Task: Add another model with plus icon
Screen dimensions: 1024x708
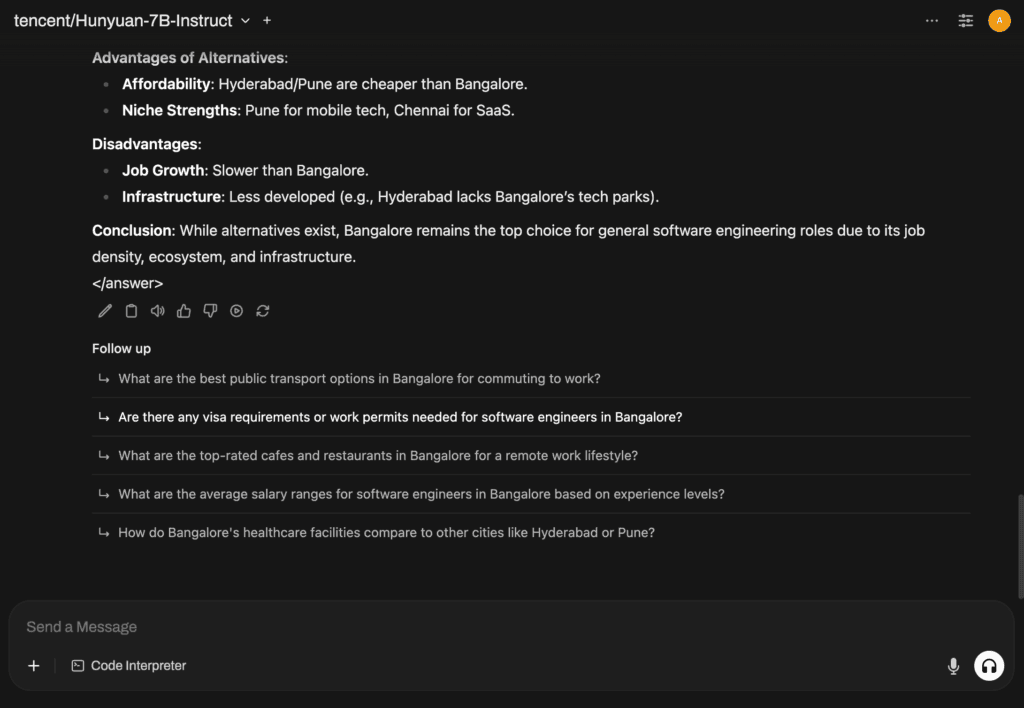Action: click(x=267, y=21)
